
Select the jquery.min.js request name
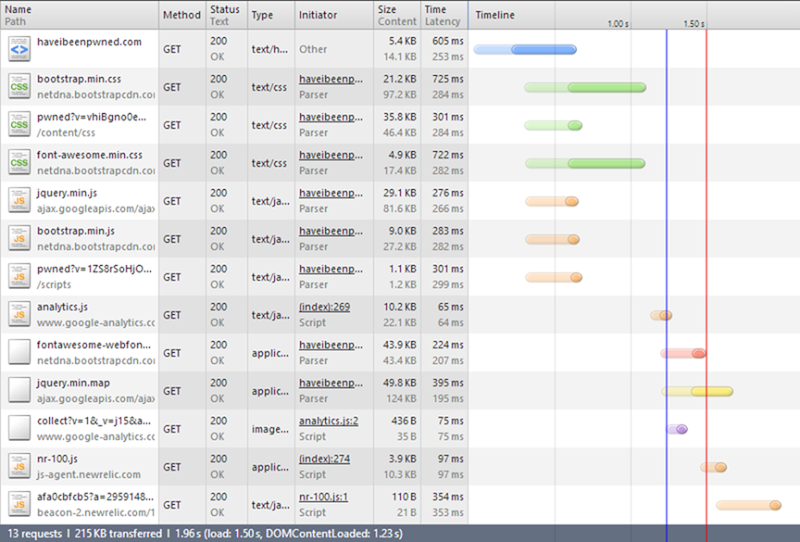click(x=67, y=193)
